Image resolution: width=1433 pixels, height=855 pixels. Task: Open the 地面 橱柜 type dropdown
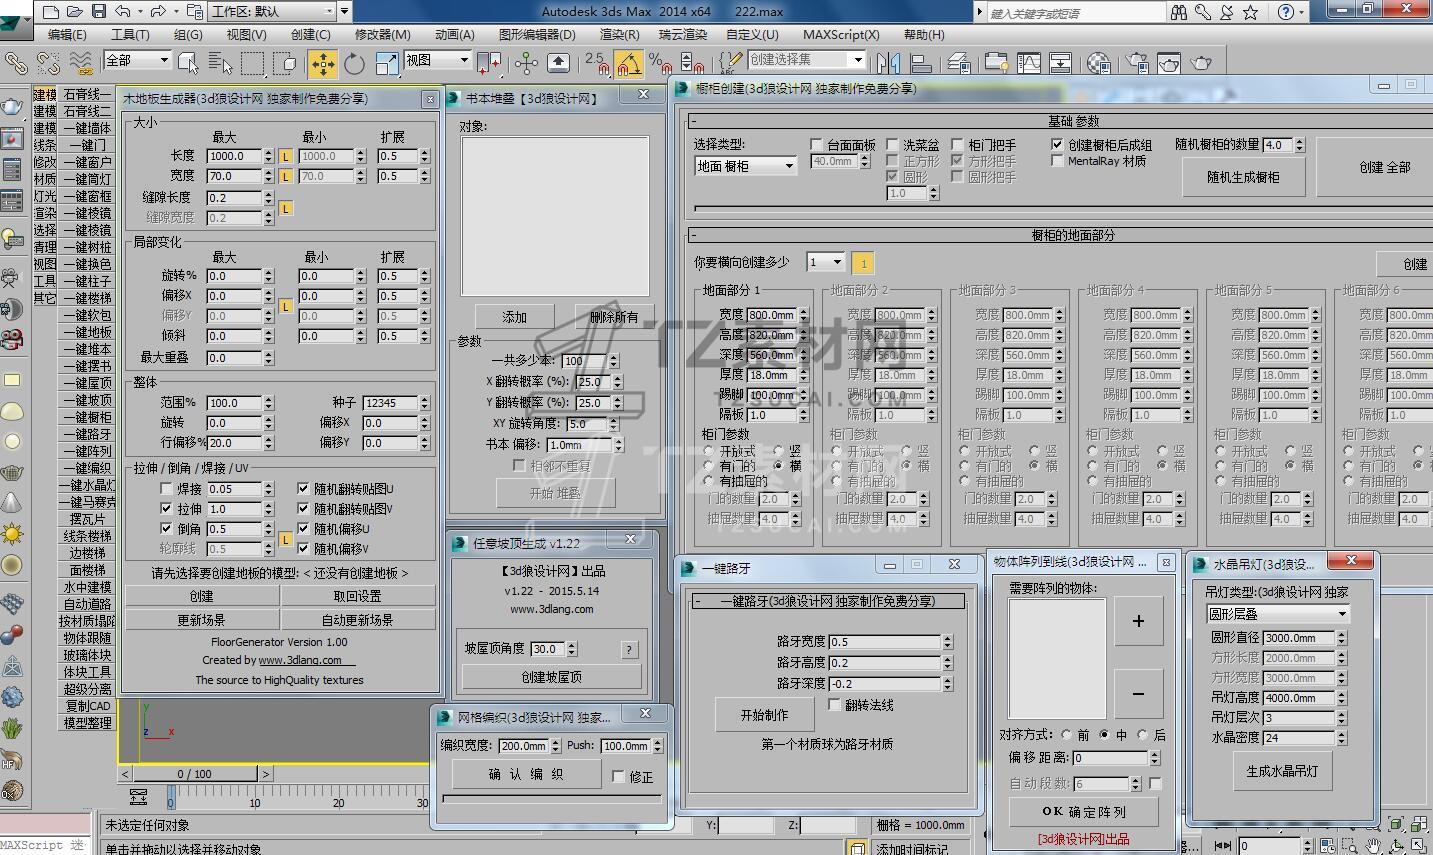pyautogui.click(x=746, y=166)
